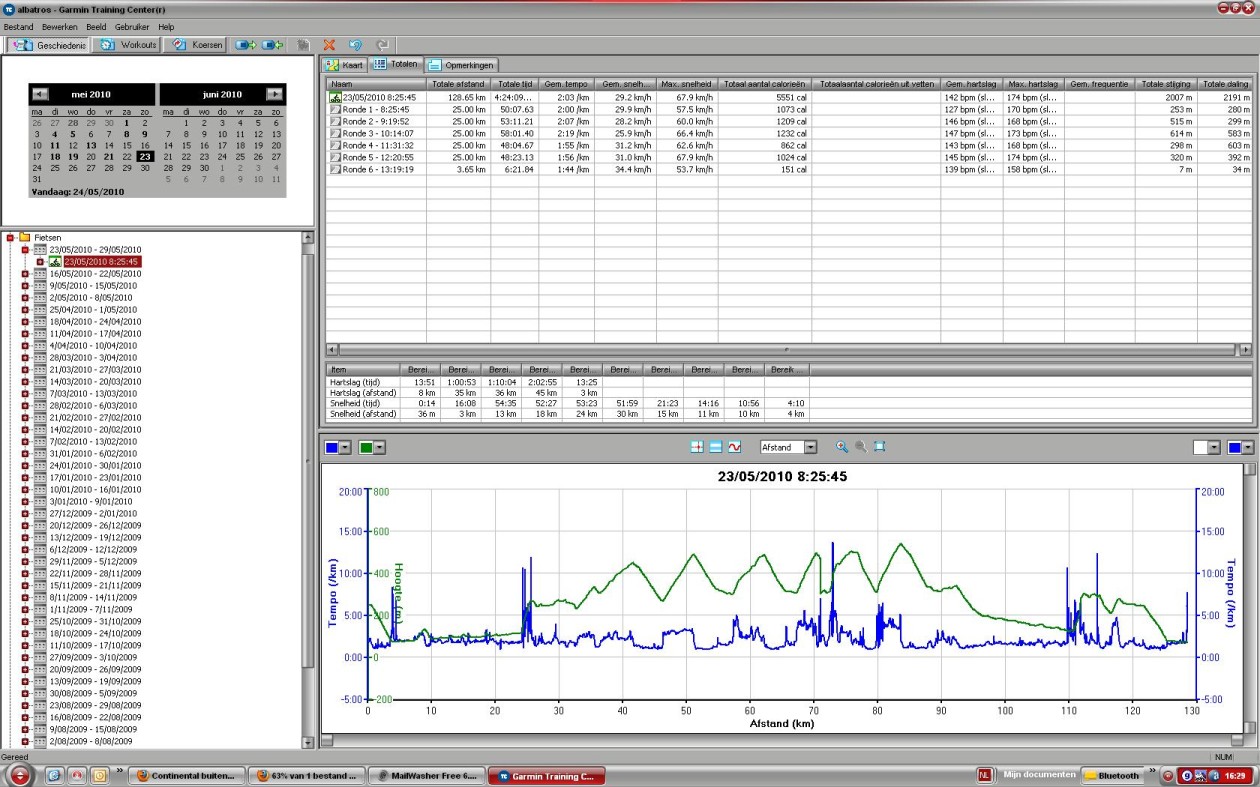
Task: Open the Bewerken menu
Action: (60, 27)
